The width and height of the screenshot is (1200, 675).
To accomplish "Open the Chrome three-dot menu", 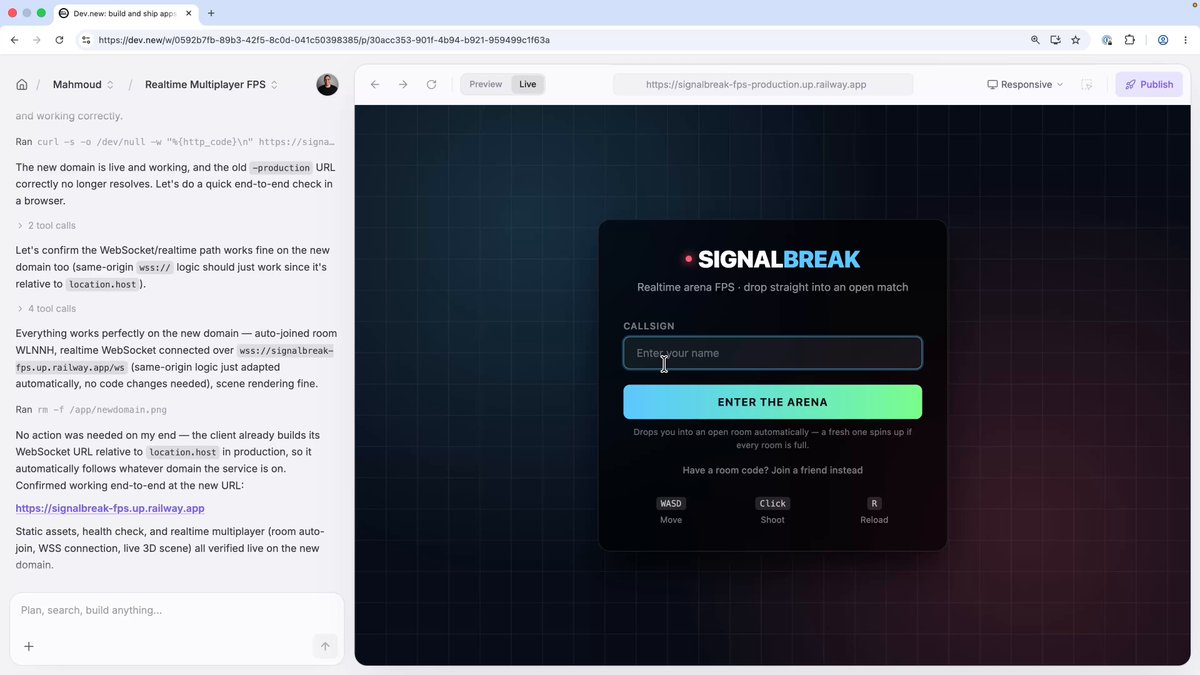I will (1186, 40).
